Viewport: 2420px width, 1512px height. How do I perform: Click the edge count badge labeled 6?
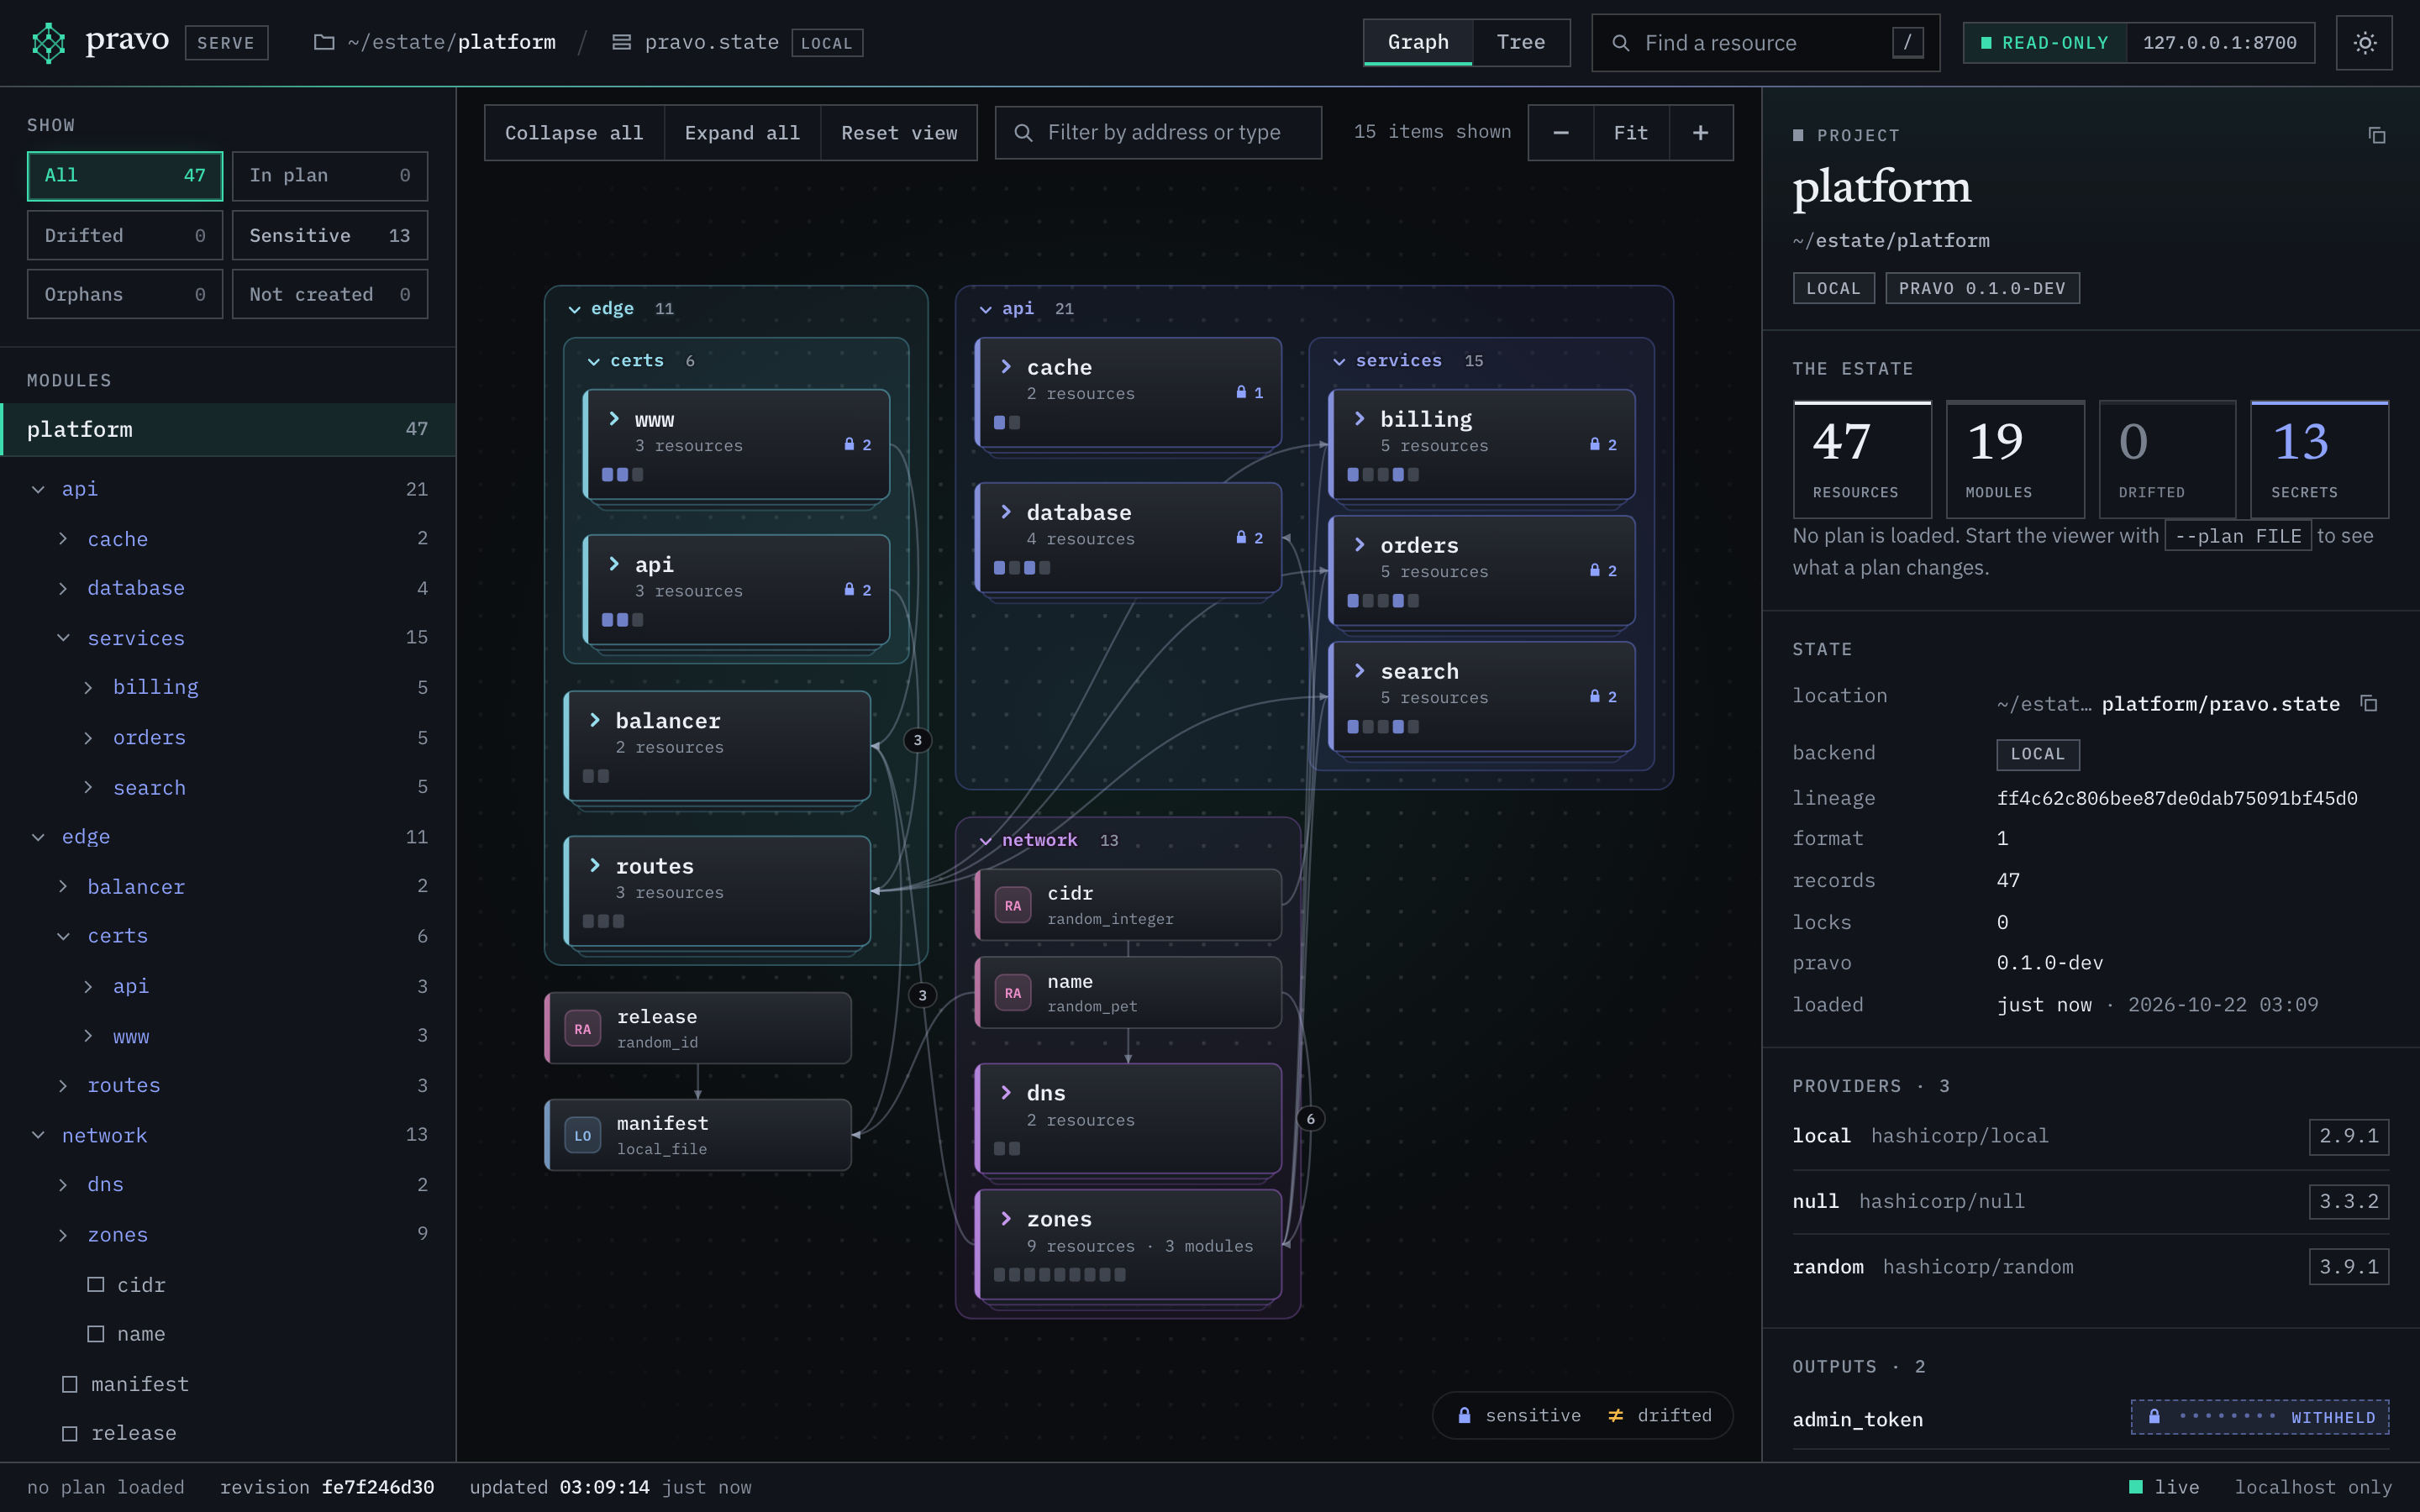point(1310,1119)
